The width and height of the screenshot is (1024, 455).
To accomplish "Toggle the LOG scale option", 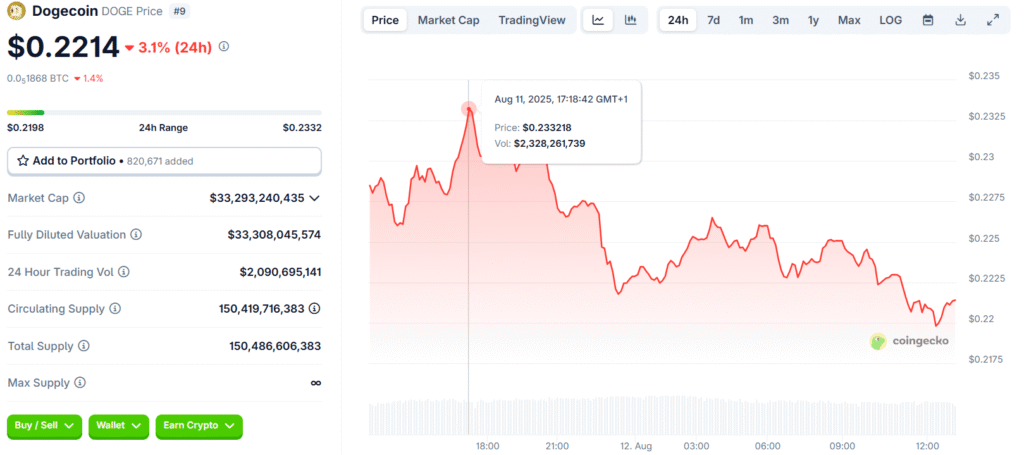I will (890, 20).
